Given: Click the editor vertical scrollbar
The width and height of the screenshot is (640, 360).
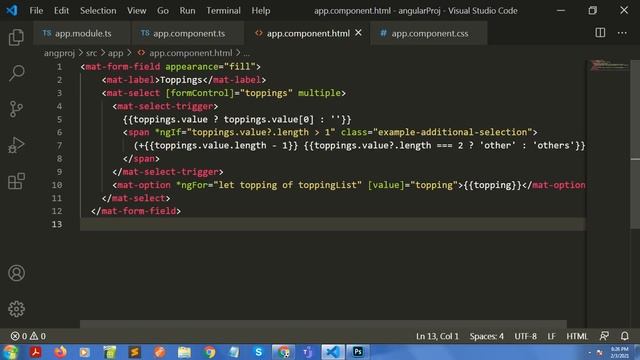Looking at the screenshot, I should pos(635,144).
